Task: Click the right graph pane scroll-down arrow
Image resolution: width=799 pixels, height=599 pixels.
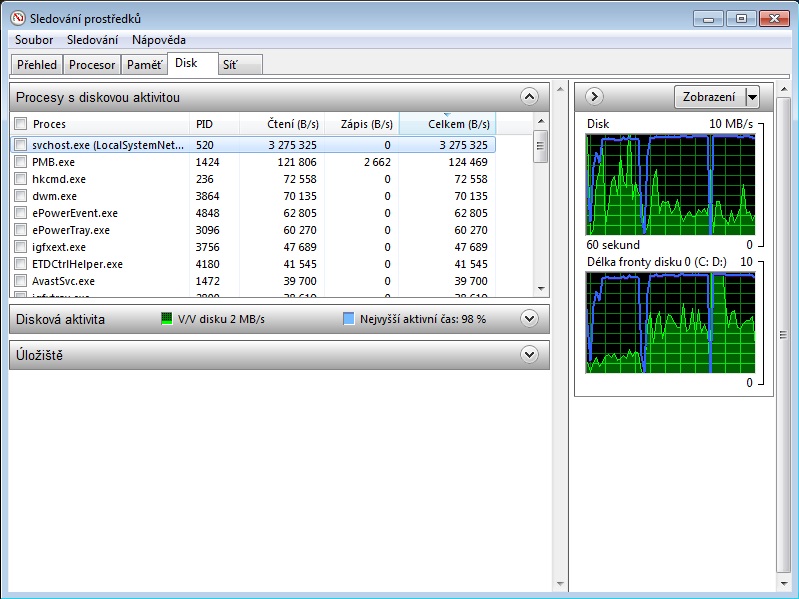Action: tap(783, 584)
